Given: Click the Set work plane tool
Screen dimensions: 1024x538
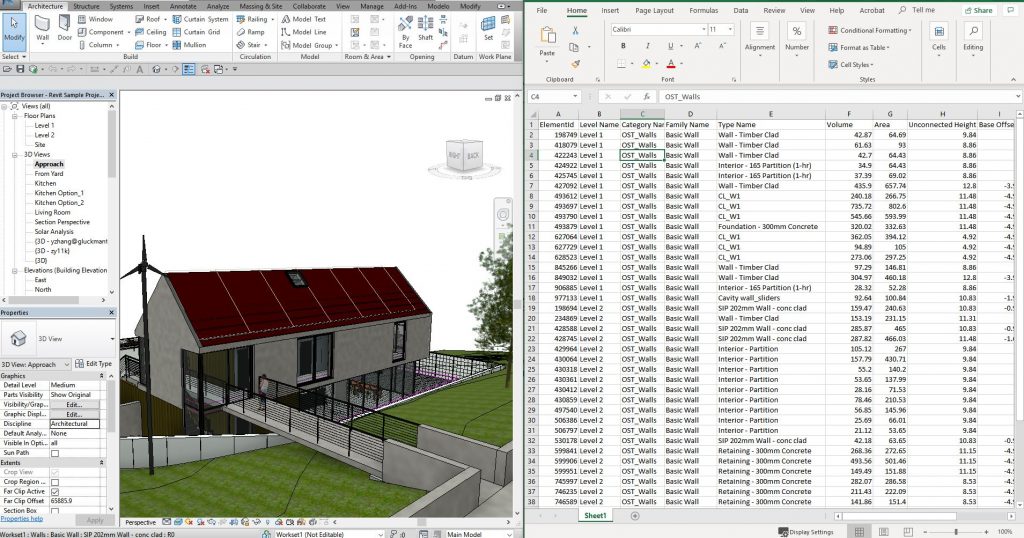Looking at the screenshot, I should 488,29.
